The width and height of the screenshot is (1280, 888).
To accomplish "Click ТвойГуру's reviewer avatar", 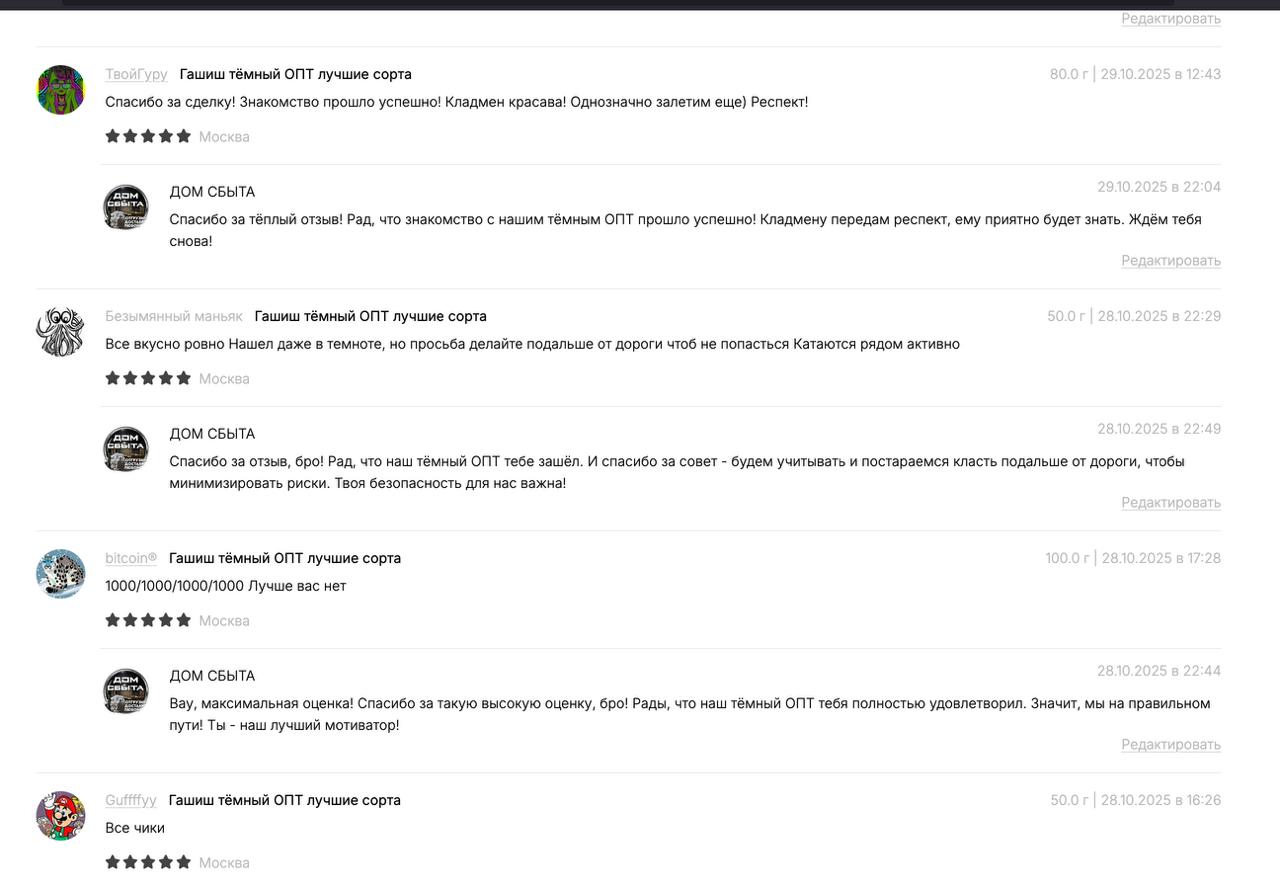I will pos(61,90).
